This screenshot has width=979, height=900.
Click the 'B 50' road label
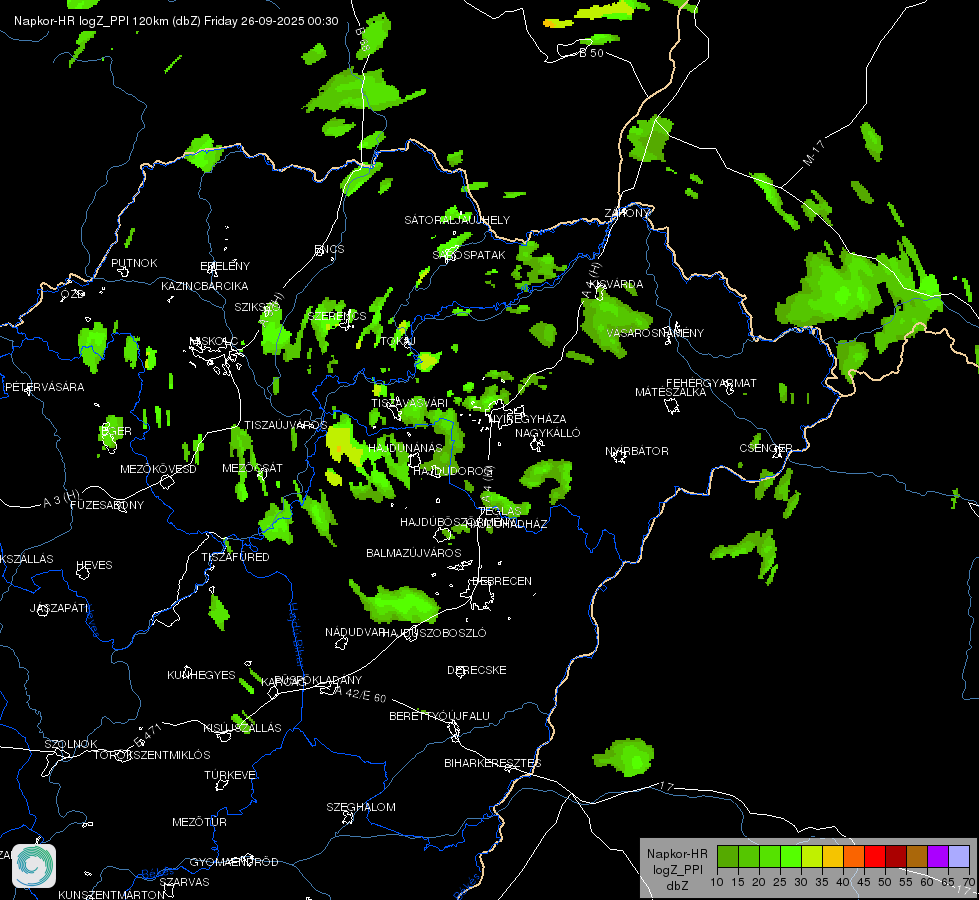coord(591,53)
